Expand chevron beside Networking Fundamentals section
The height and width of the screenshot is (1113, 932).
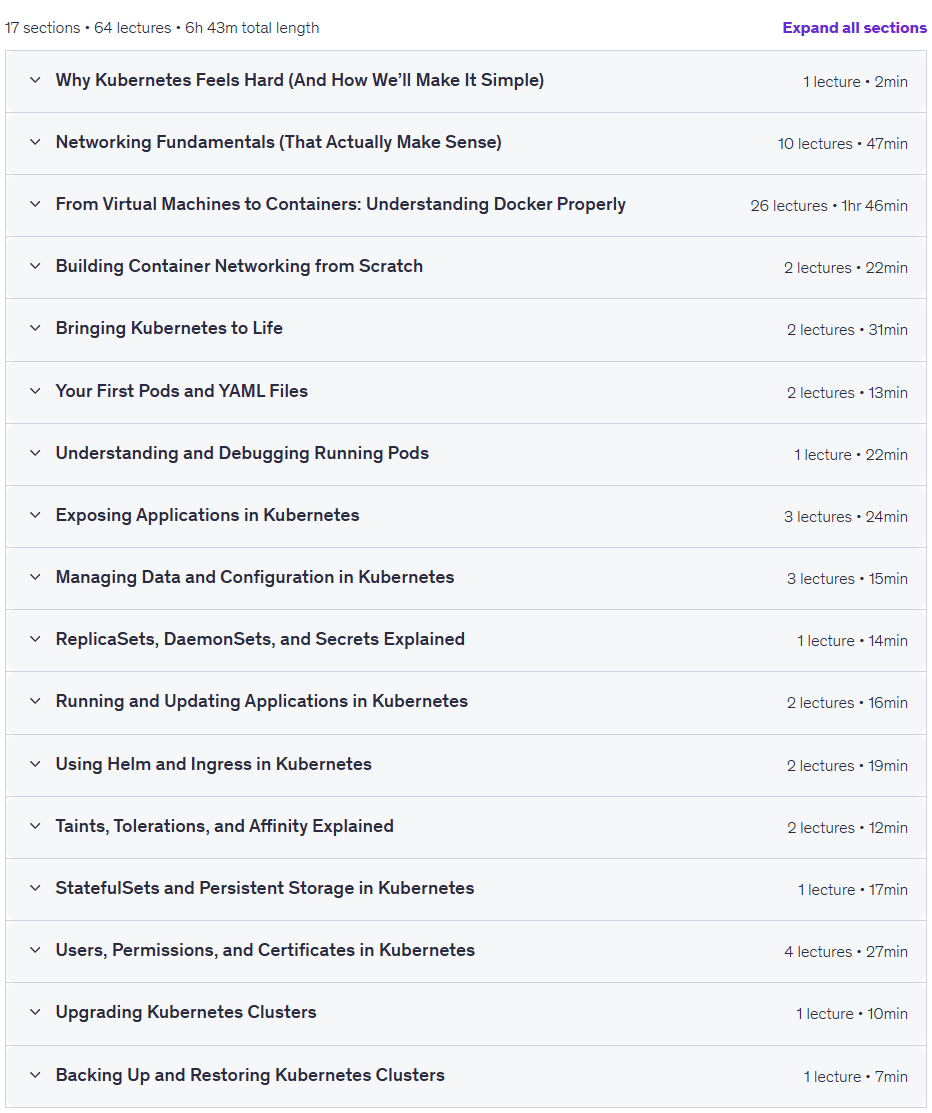(35, 142)
